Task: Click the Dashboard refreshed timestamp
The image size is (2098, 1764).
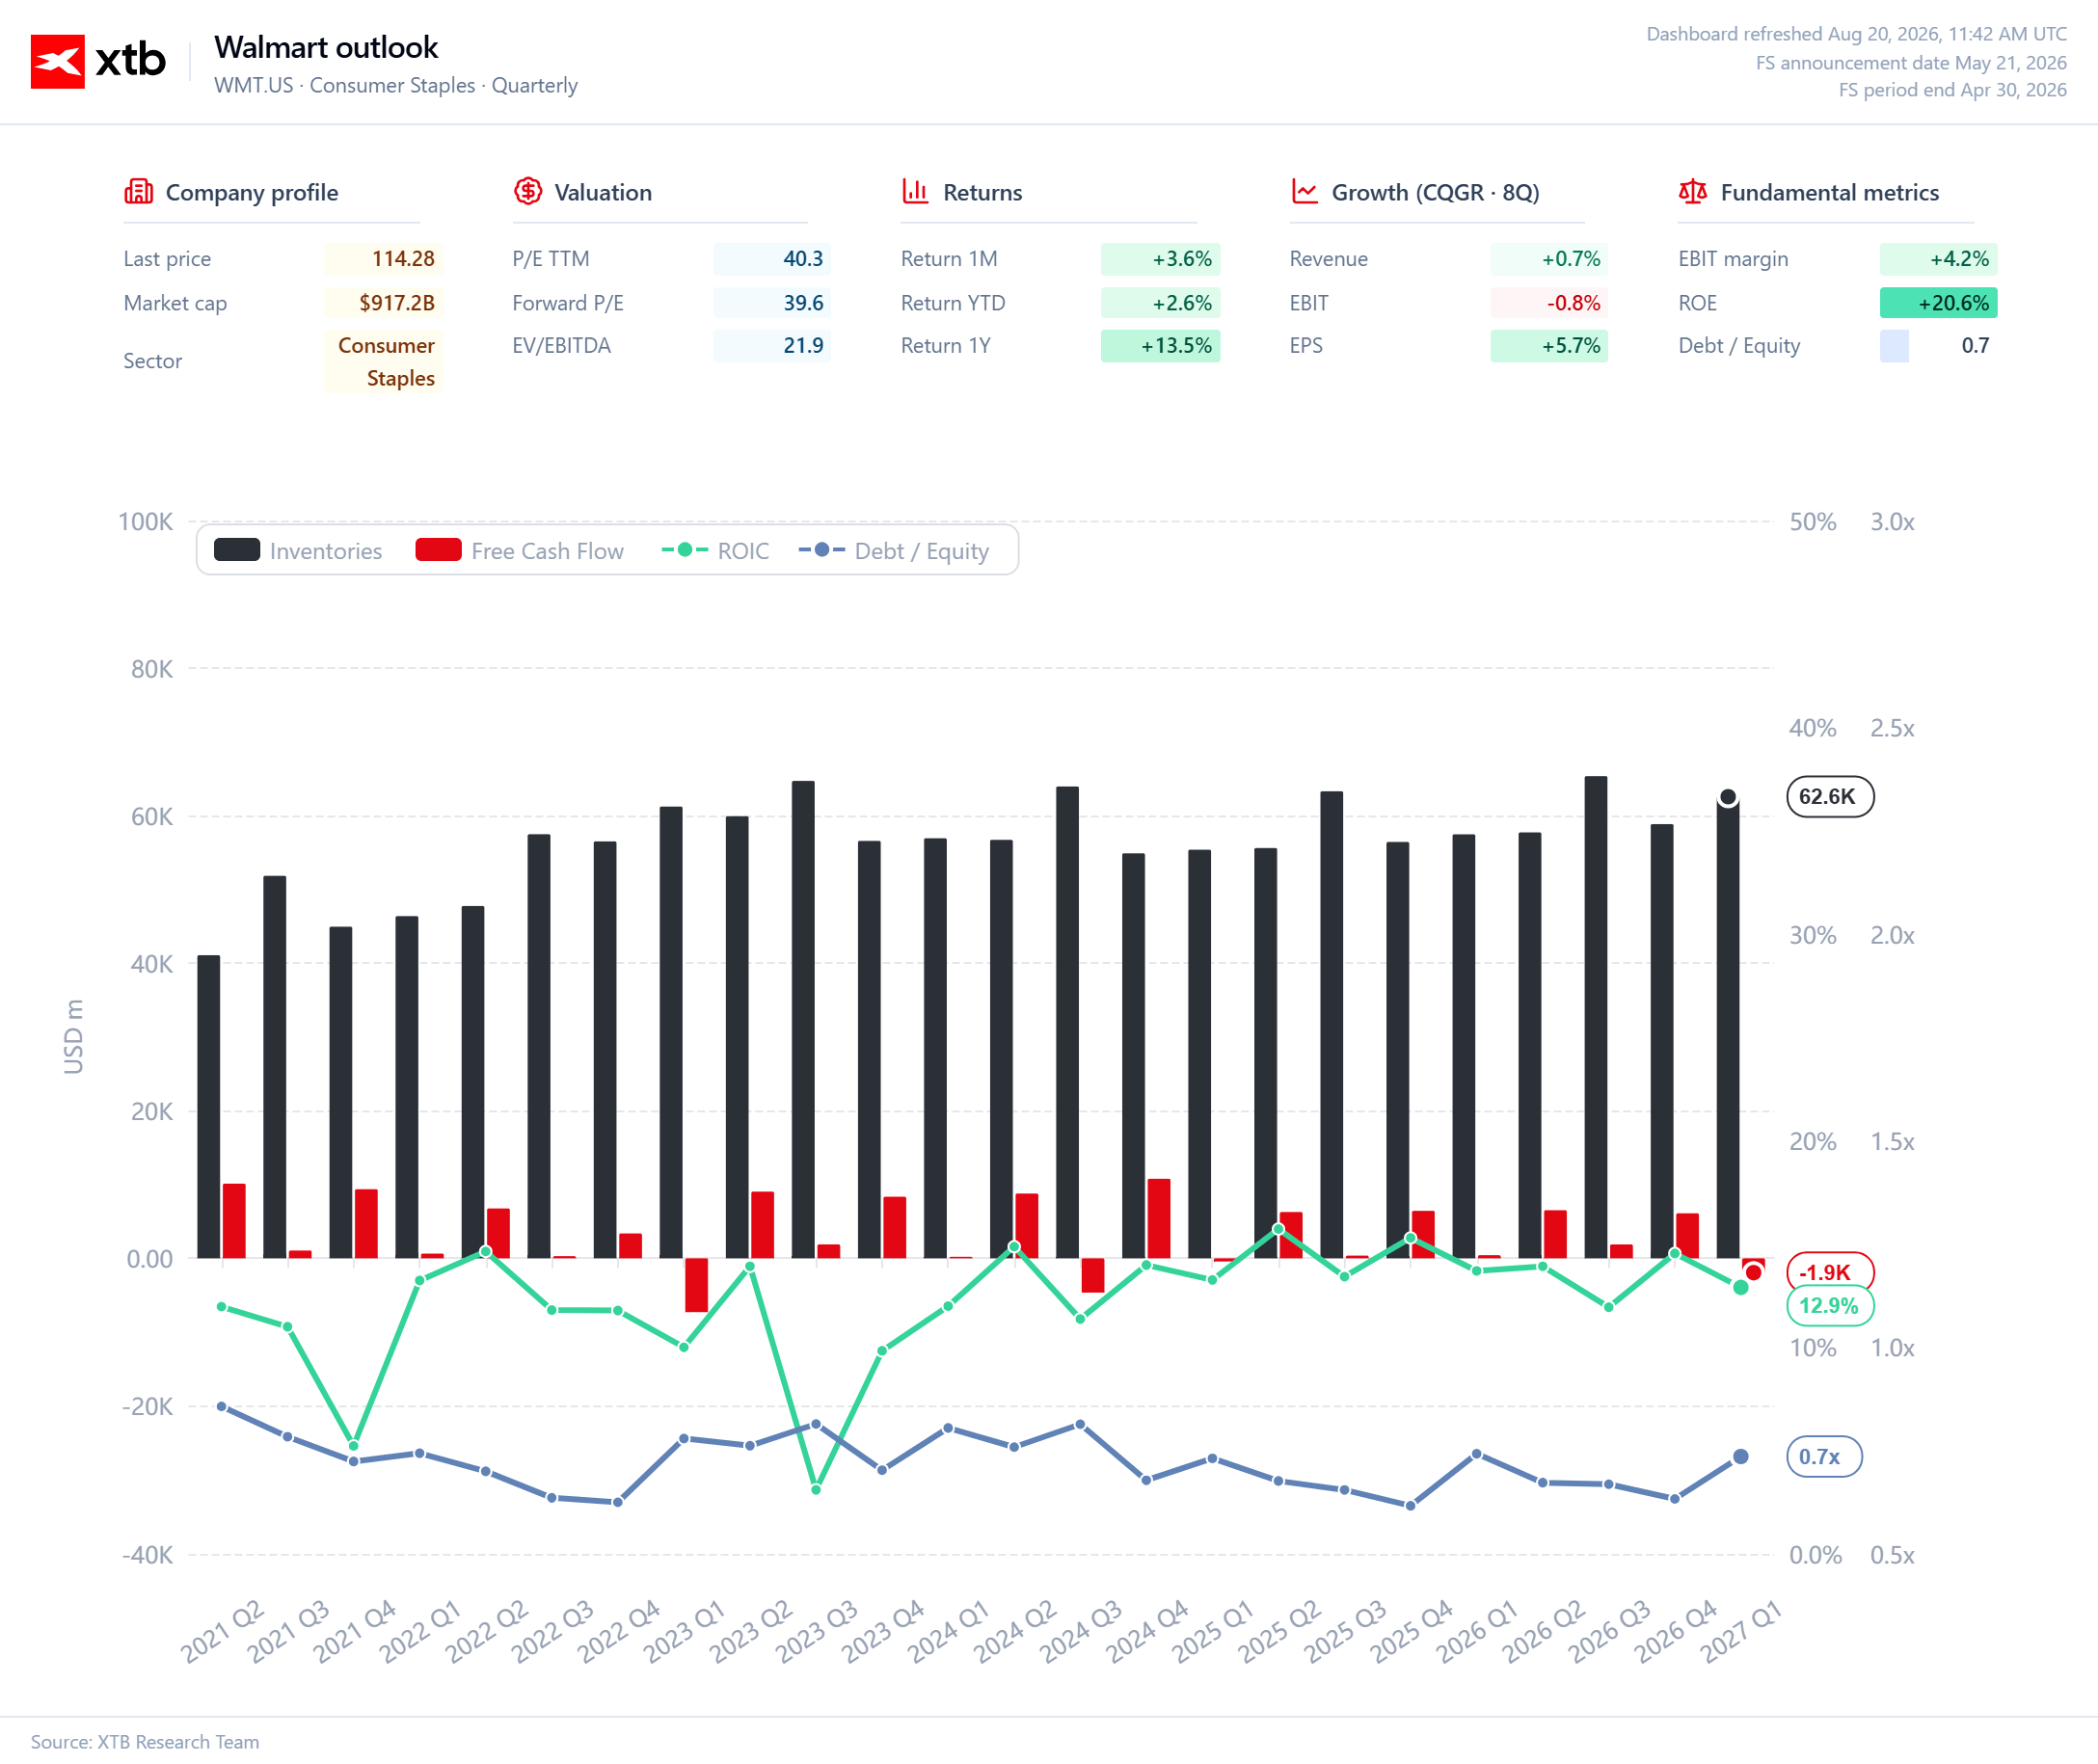Action: pos(1856,34)
